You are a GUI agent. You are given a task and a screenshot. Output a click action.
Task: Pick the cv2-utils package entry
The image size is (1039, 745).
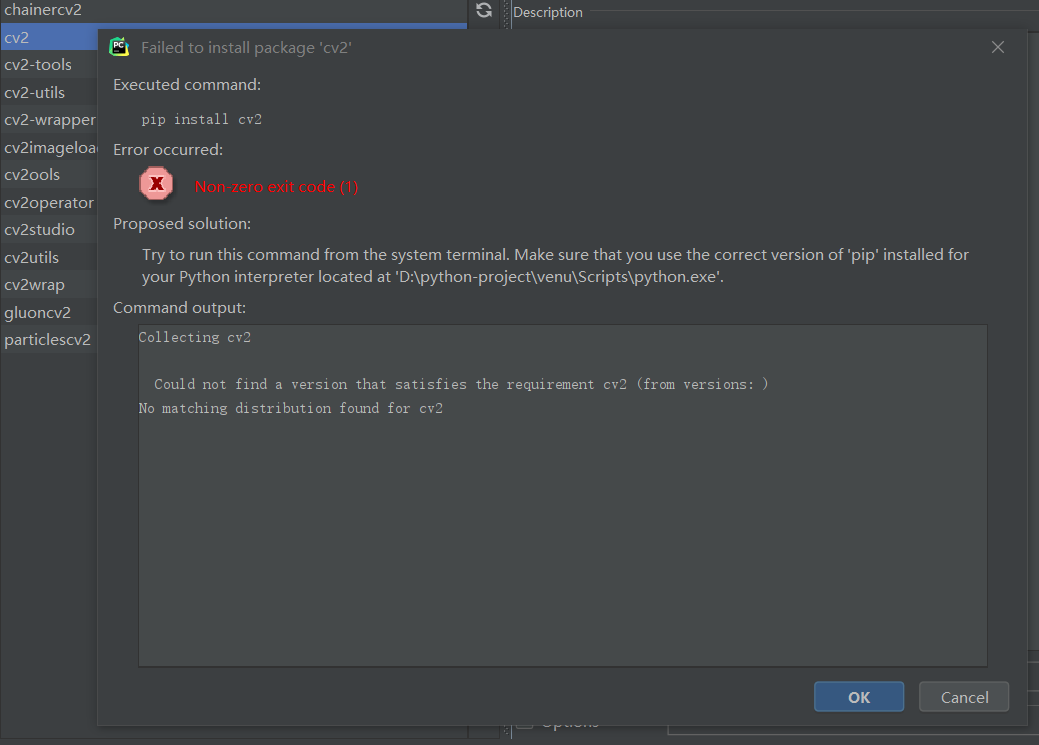(35, 93)
